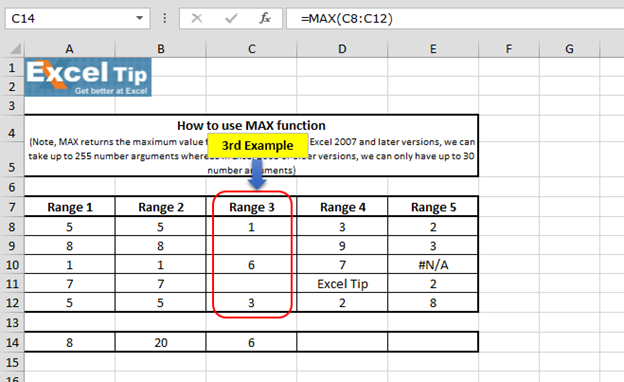
Task: Click the Cancel (X) formula bar icon
Action: [x=197, y=18]
